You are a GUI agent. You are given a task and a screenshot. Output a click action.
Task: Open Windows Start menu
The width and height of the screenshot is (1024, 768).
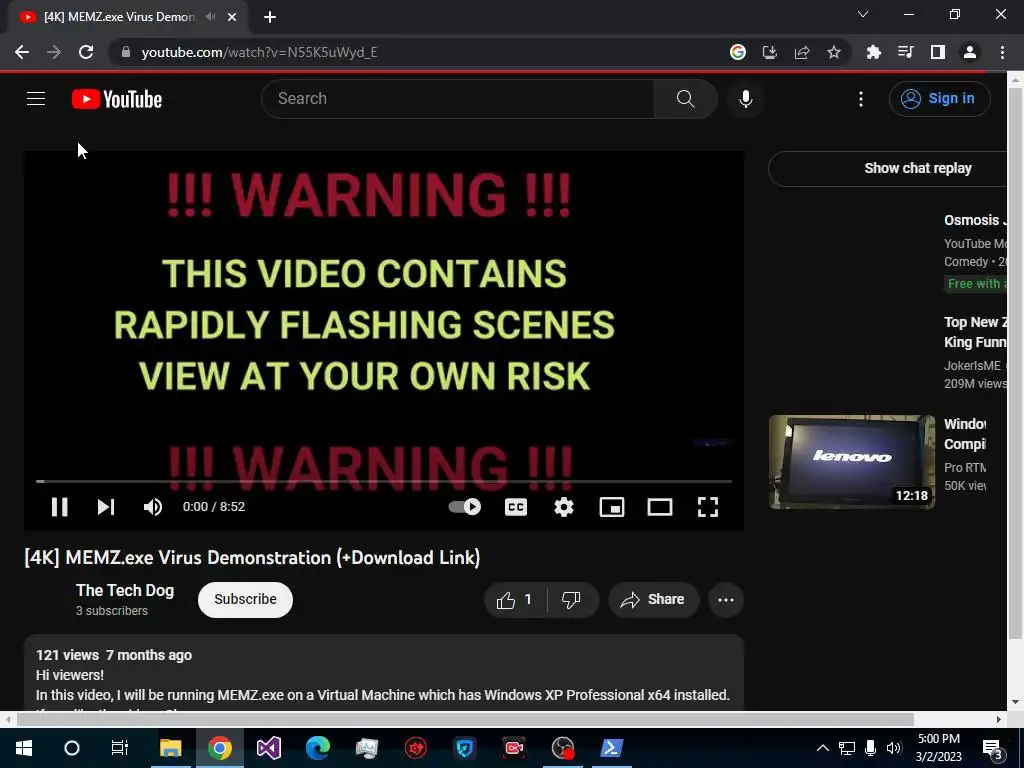[24, 748]
